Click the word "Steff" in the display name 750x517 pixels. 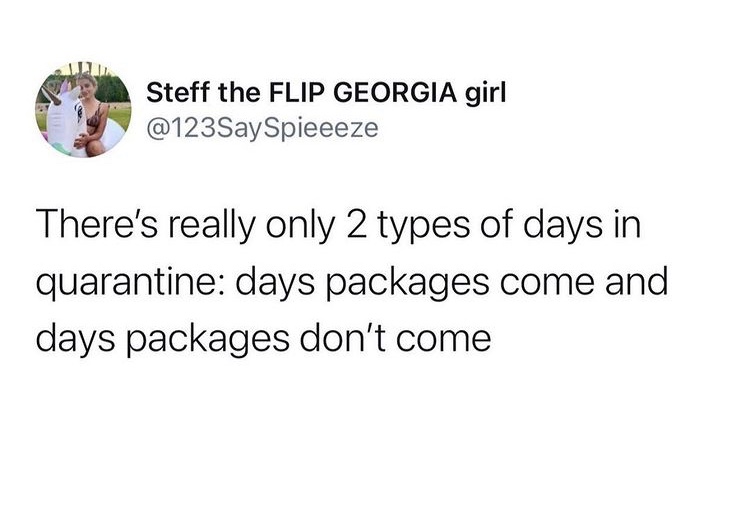176,94
